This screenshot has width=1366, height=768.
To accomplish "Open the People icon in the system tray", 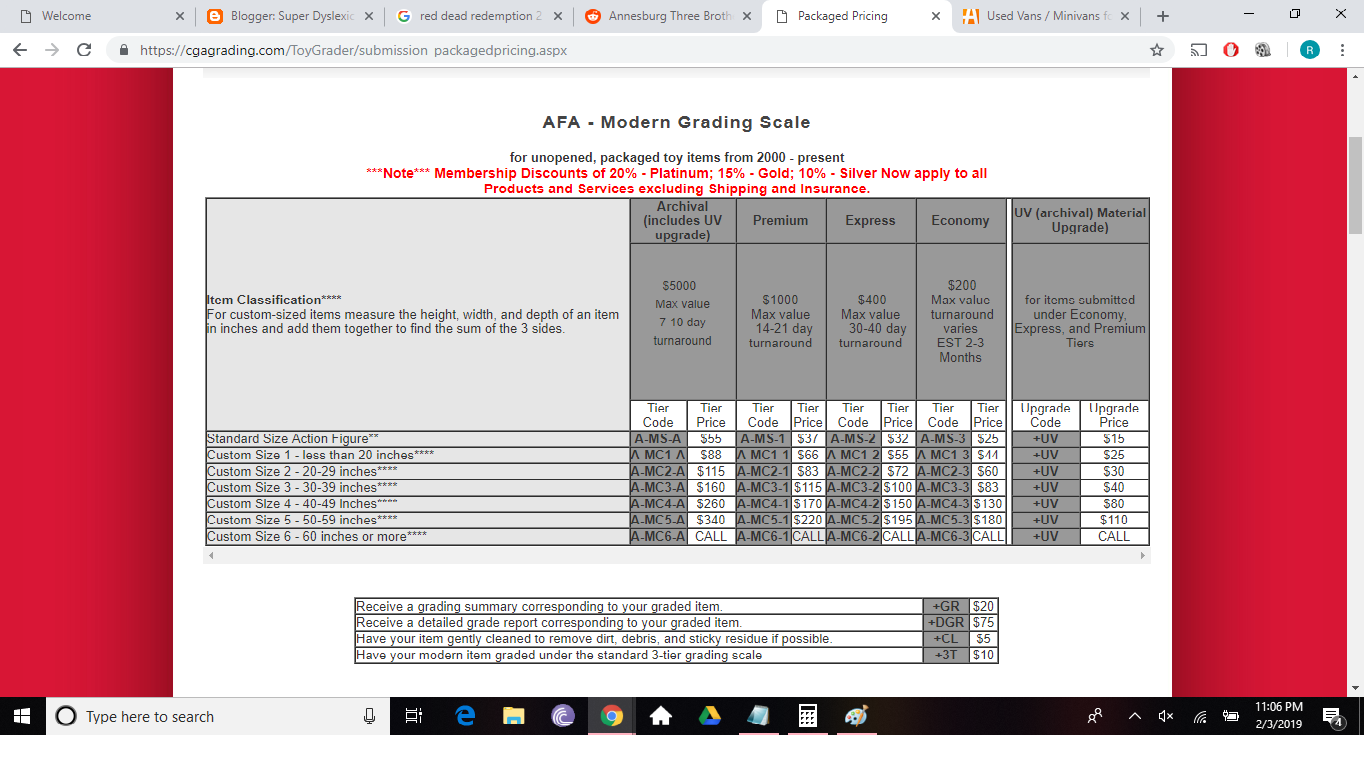I will coord(1095,716).
